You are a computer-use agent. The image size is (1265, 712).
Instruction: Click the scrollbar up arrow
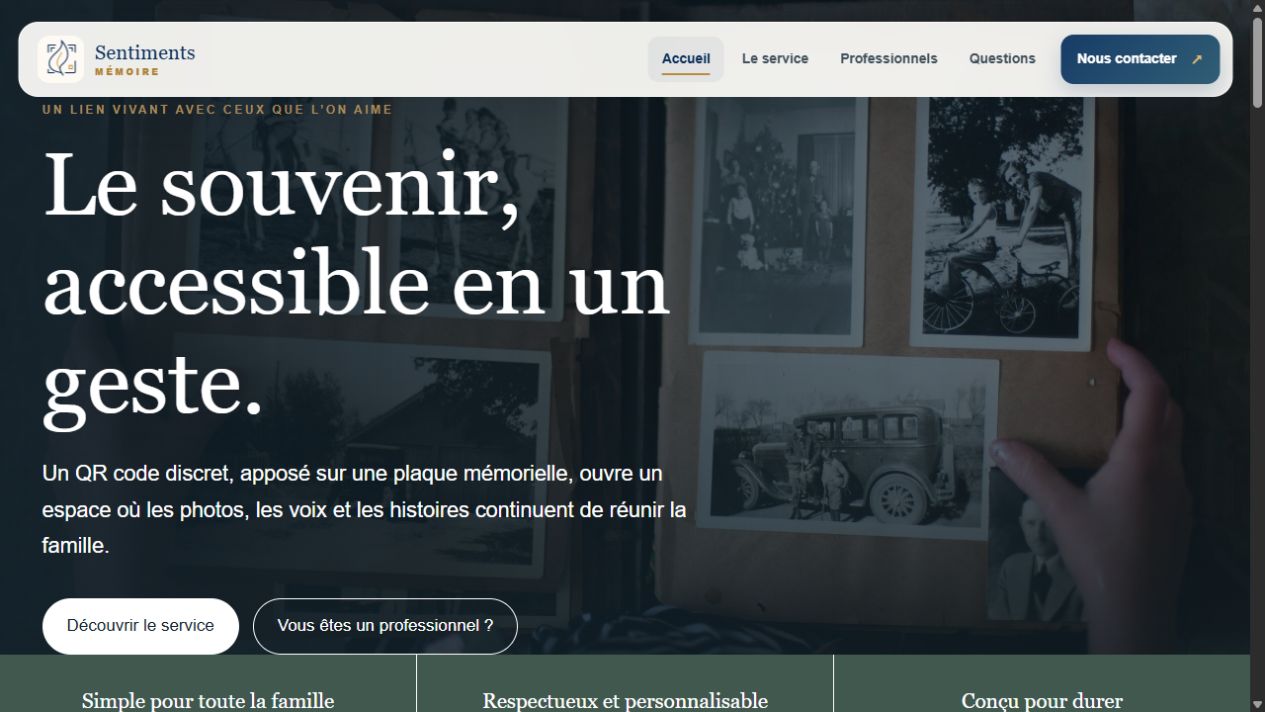pos(1257,7)
